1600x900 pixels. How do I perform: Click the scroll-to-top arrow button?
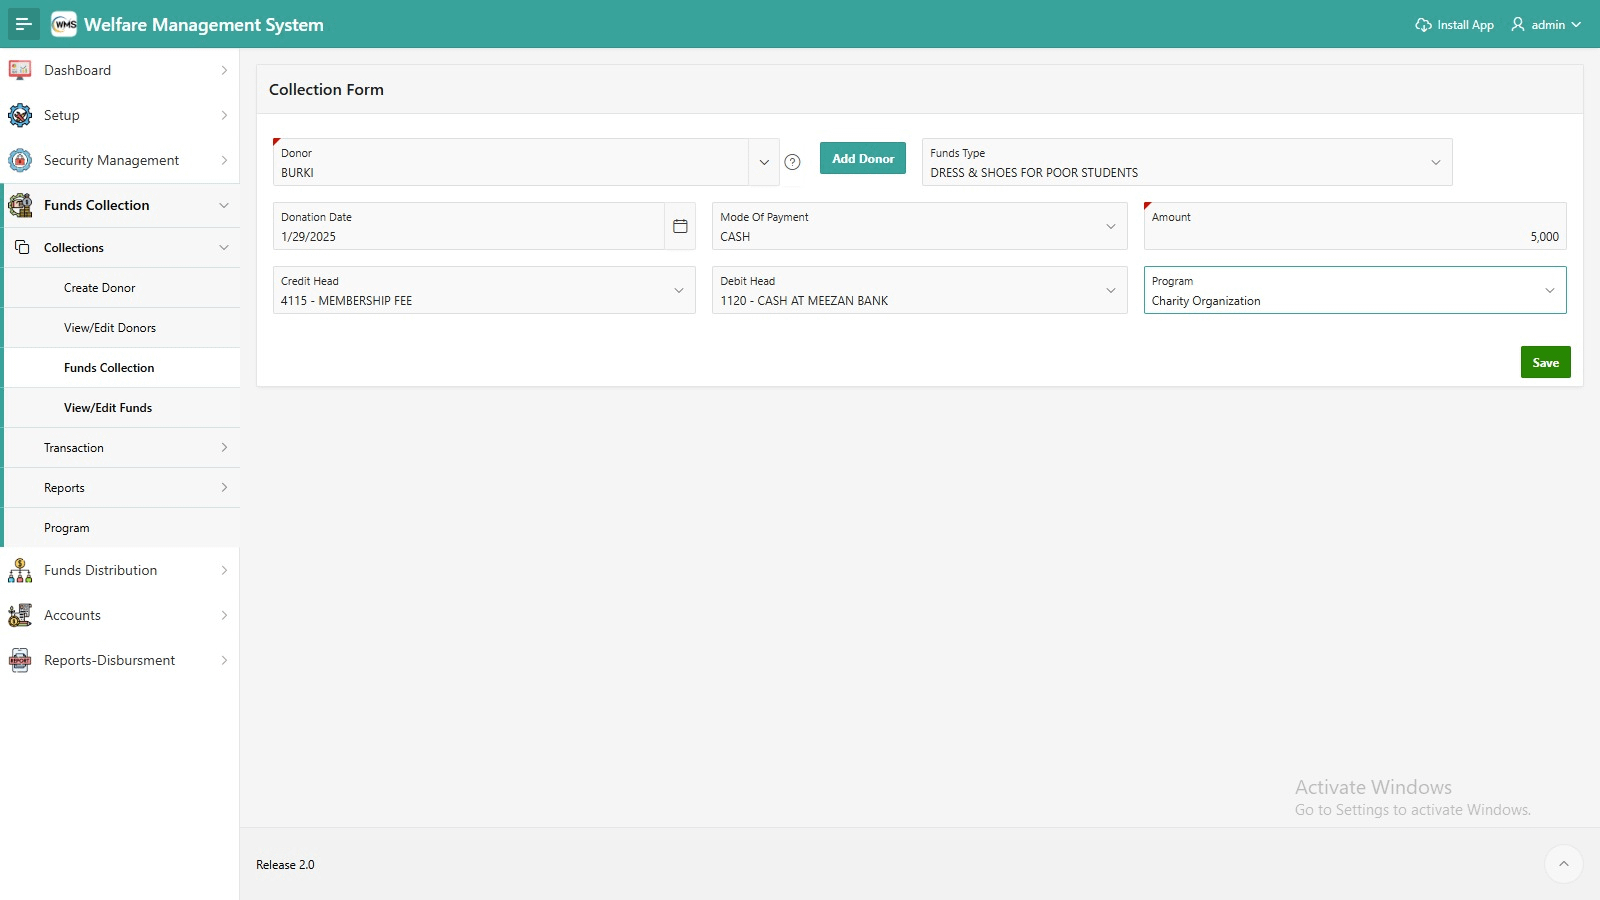(x=1563, y=864)
